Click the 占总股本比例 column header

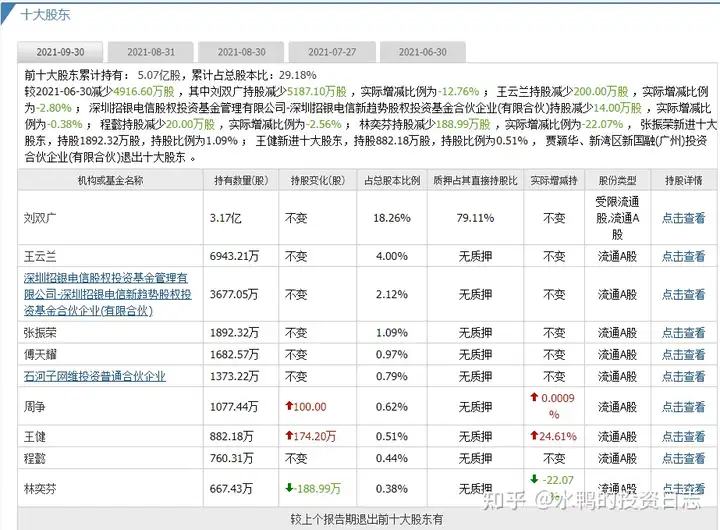392,180
